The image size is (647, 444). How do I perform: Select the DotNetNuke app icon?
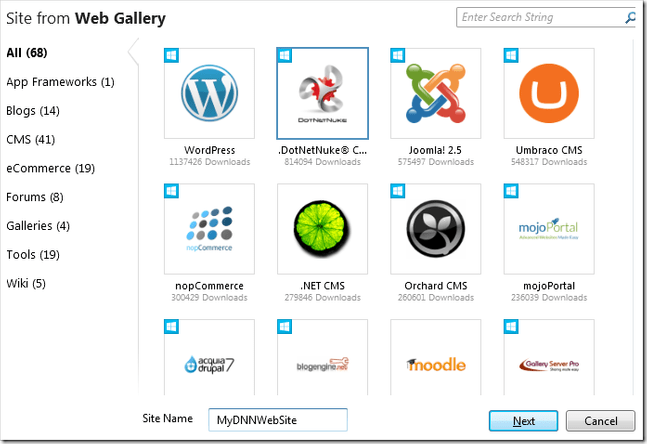(322, 93)
